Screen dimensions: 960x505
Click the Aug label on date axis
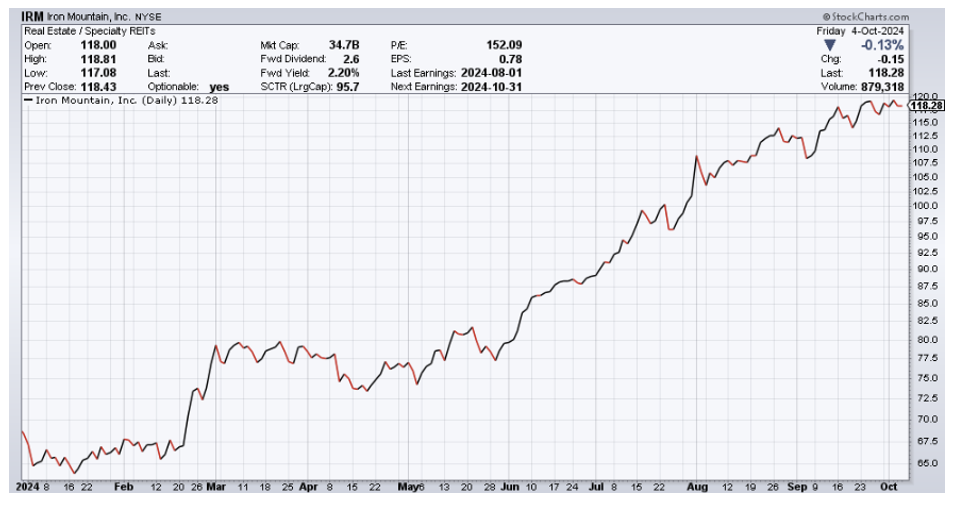click(697, 487)
